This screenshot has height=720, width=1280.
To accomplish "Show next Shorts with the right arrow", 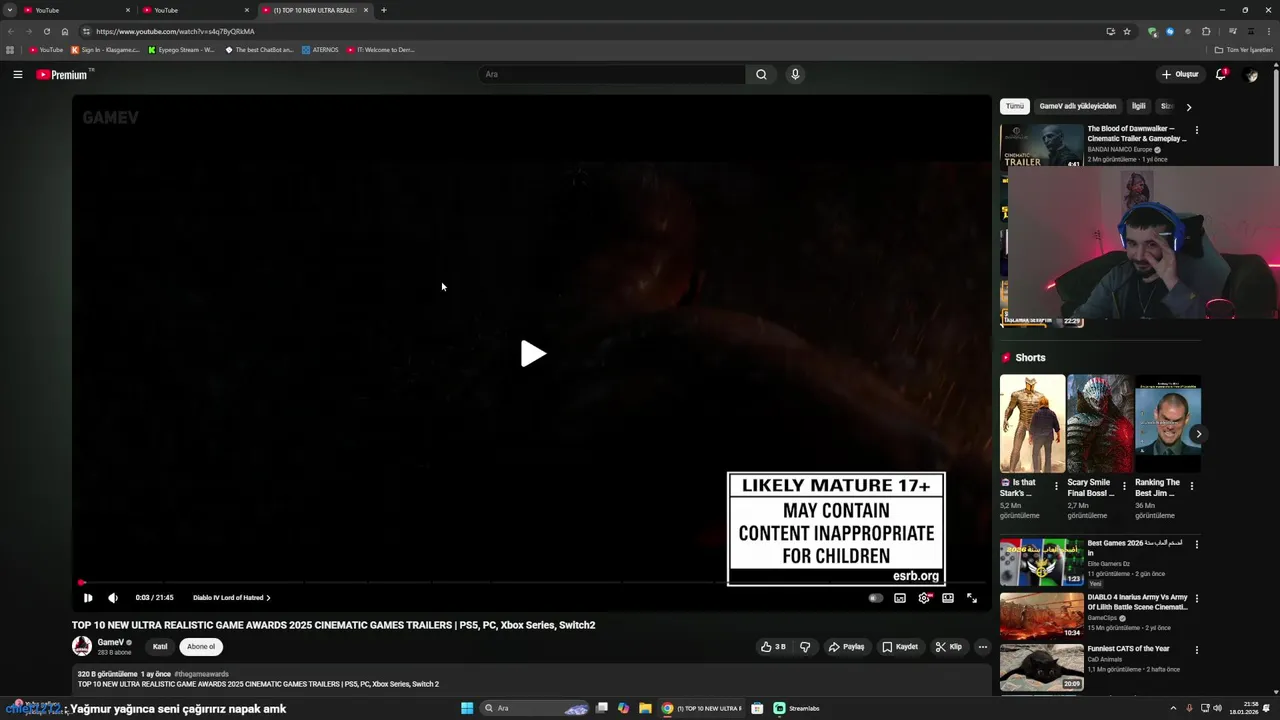I will tap(1198, 434).
